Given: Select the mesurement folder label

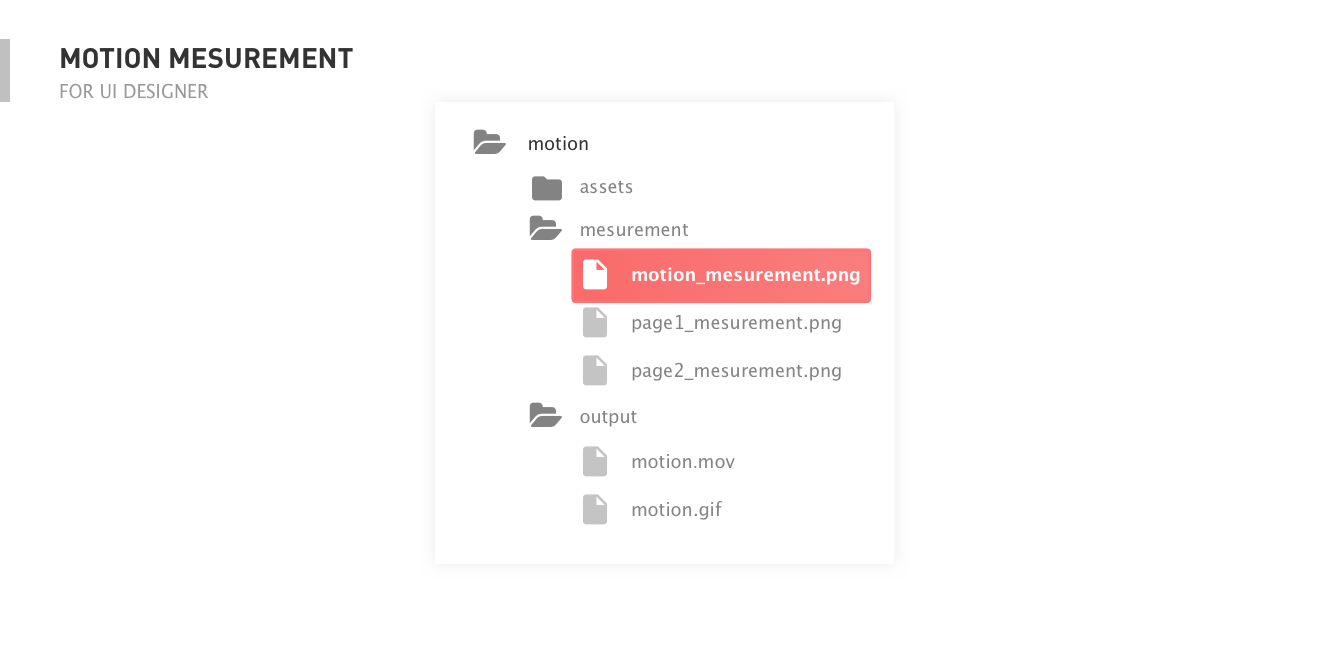Looking at the screenshot, I should (x=634, y=229).
